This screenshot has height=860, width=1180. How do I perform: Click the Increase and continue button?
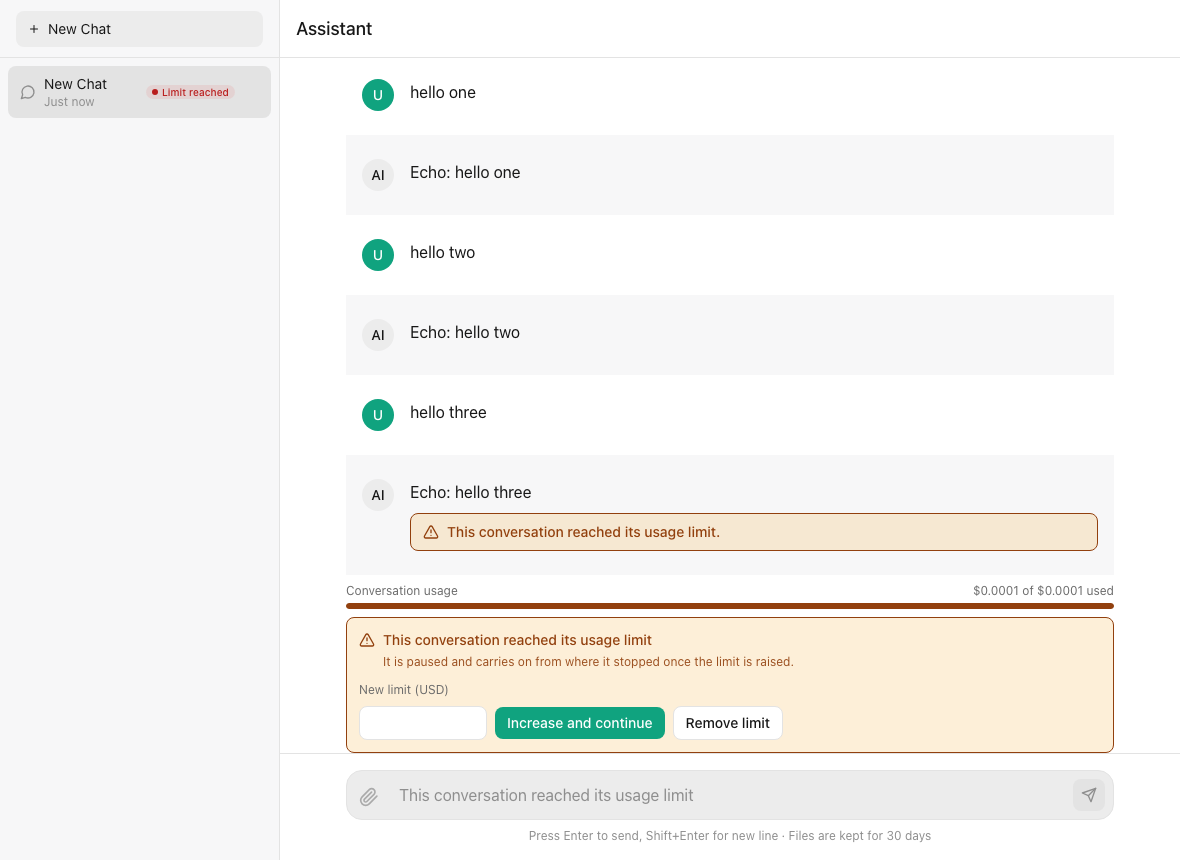pos(579,723)
